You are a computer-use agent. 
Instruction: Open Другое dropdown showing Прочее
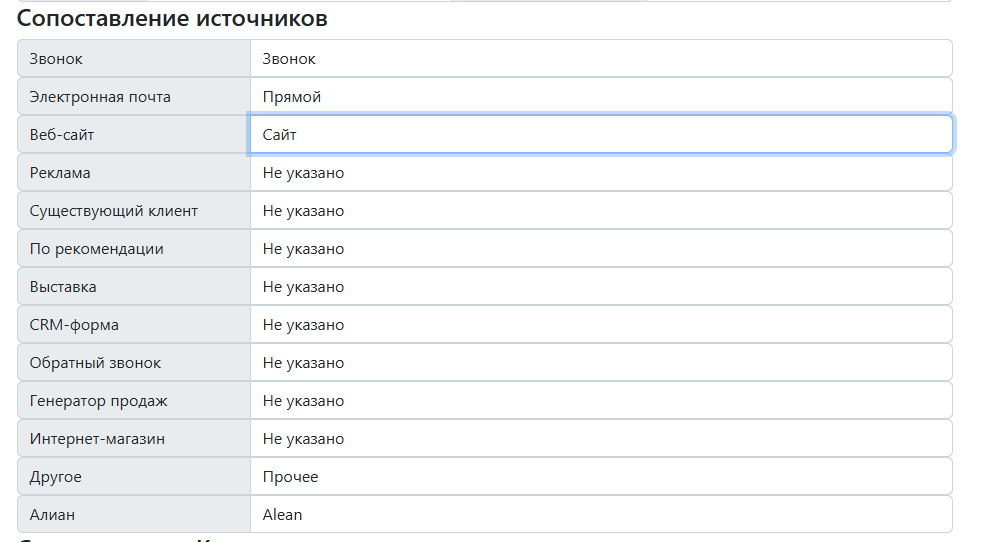601,477
